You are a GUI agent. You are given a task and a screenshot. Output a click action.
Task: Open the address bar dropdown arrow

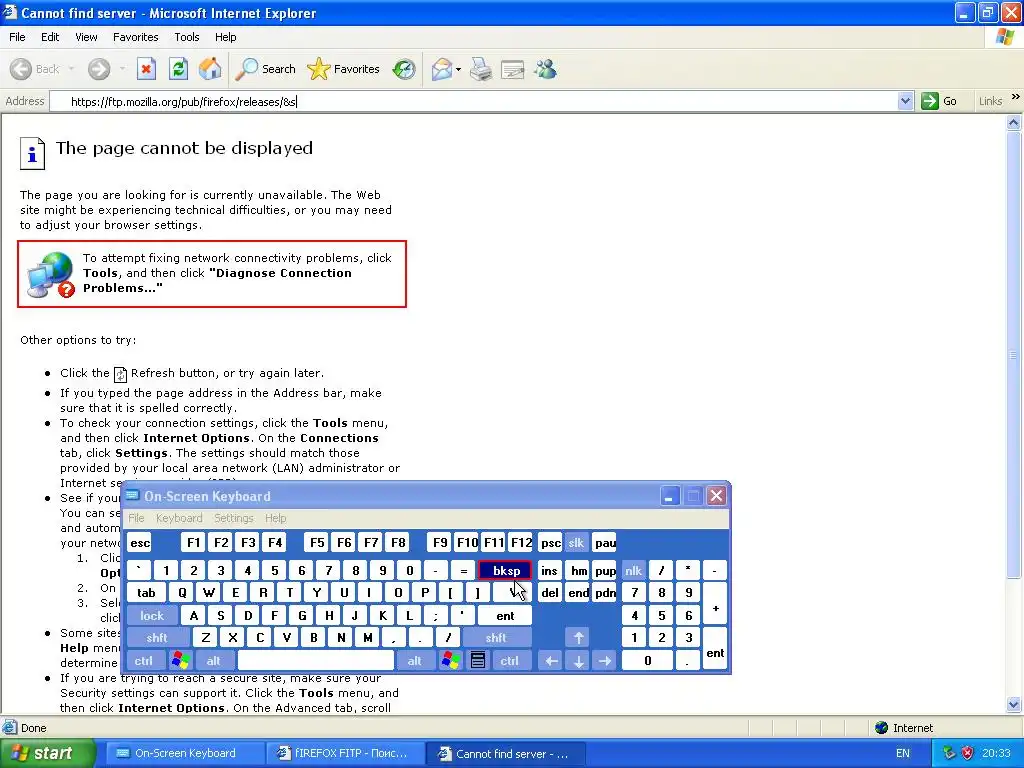pyautogui.click(x=905, y=101)
